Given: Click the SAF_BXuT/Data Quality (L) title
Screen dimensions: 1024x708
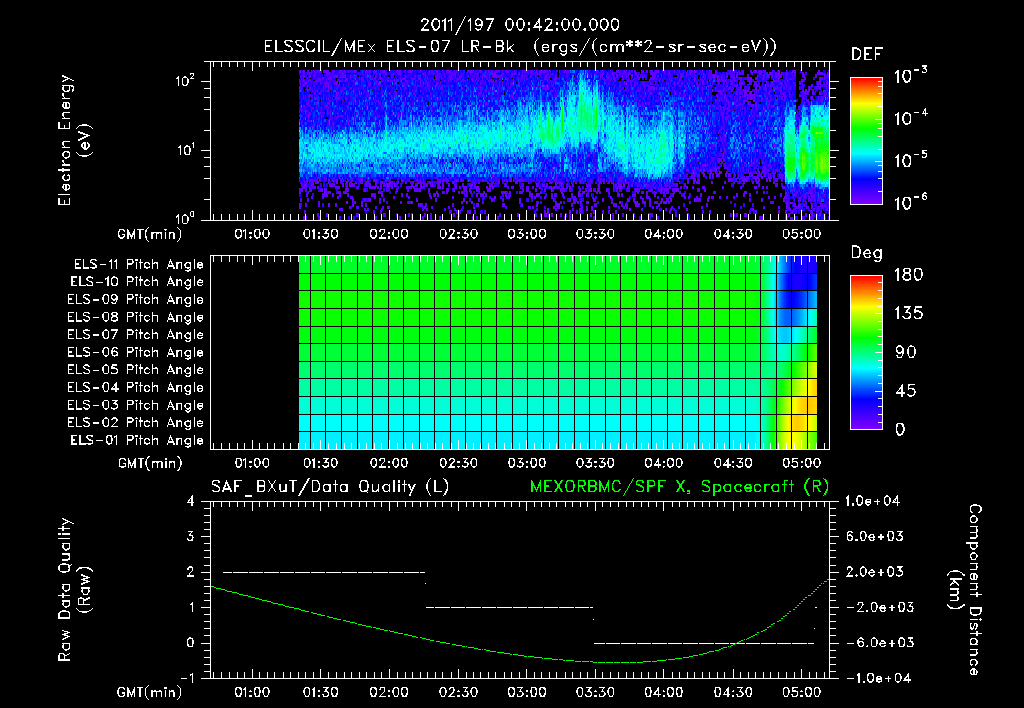Looking at the screenshot, I should (x=330, y=487).
